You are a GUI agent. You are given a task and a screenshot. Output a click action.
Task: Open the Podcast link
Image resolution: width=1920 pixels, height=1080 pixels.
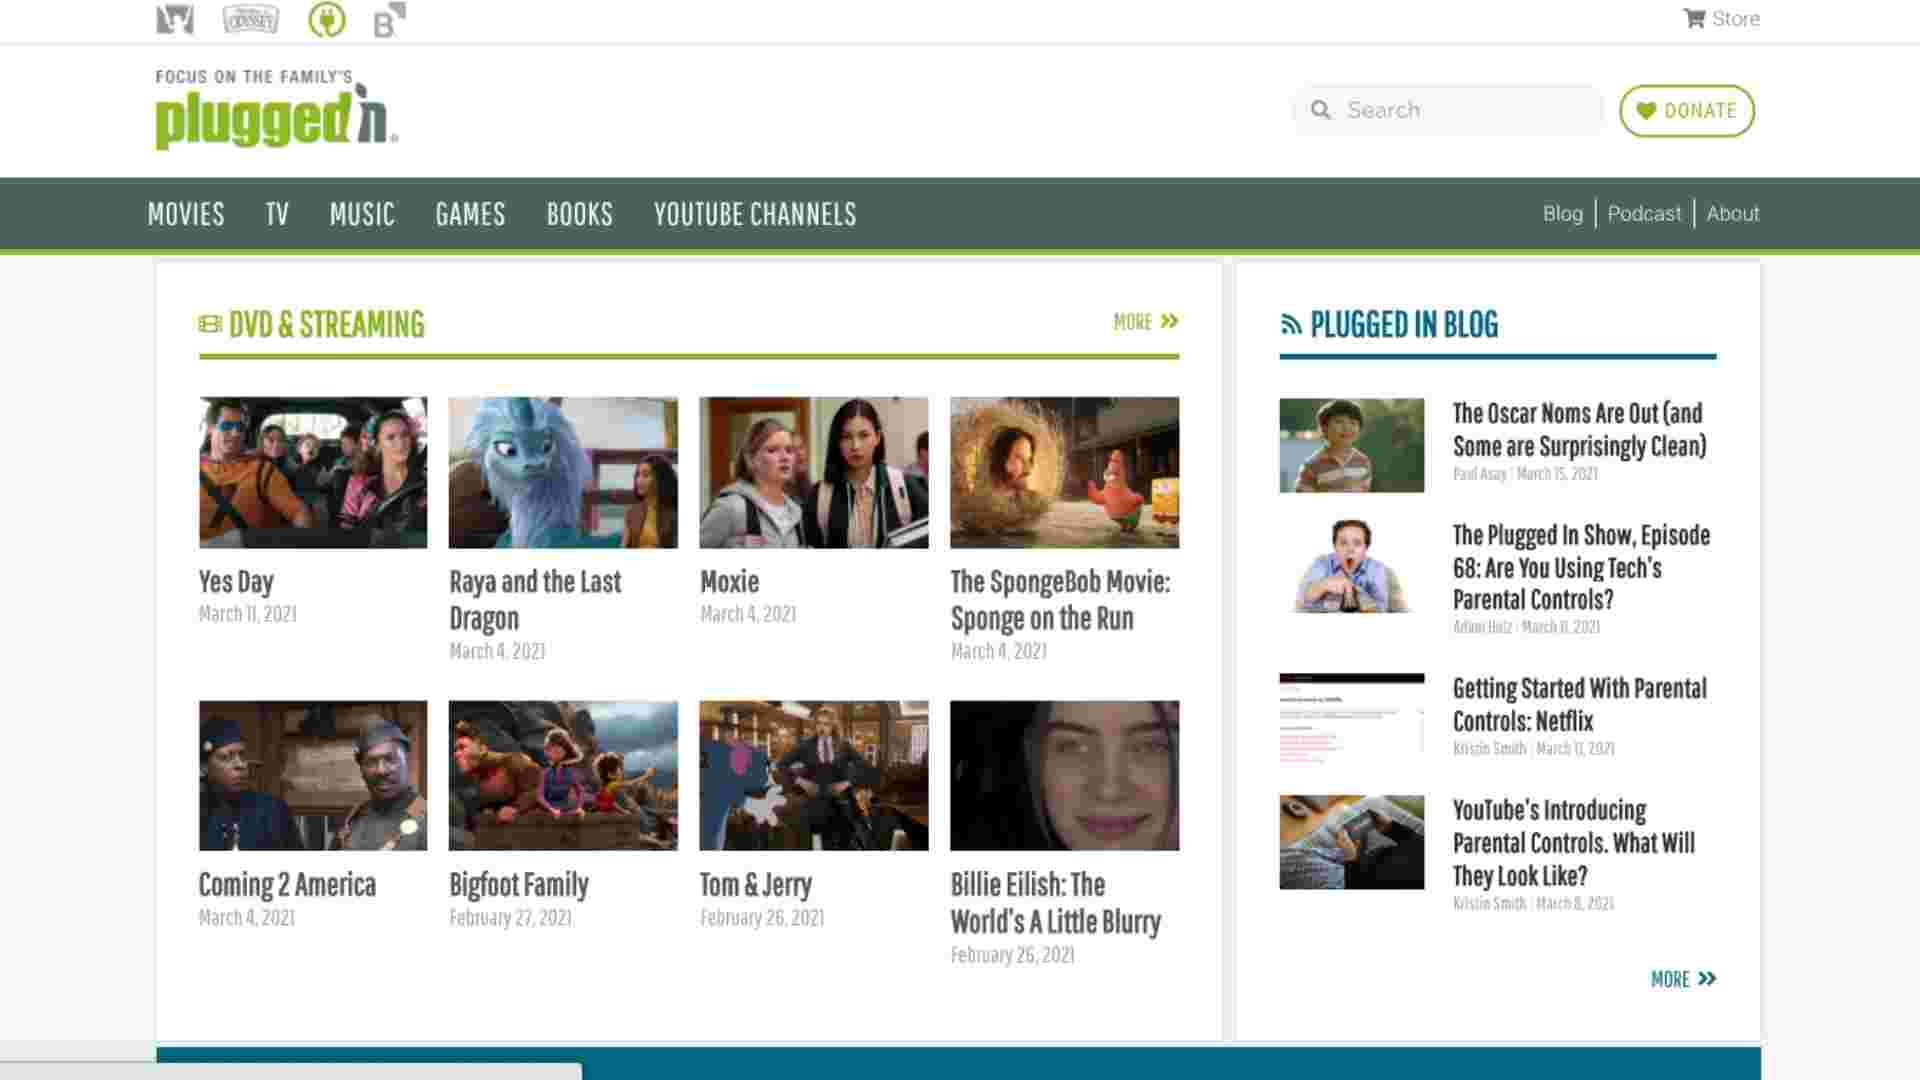coord(1643,213)
